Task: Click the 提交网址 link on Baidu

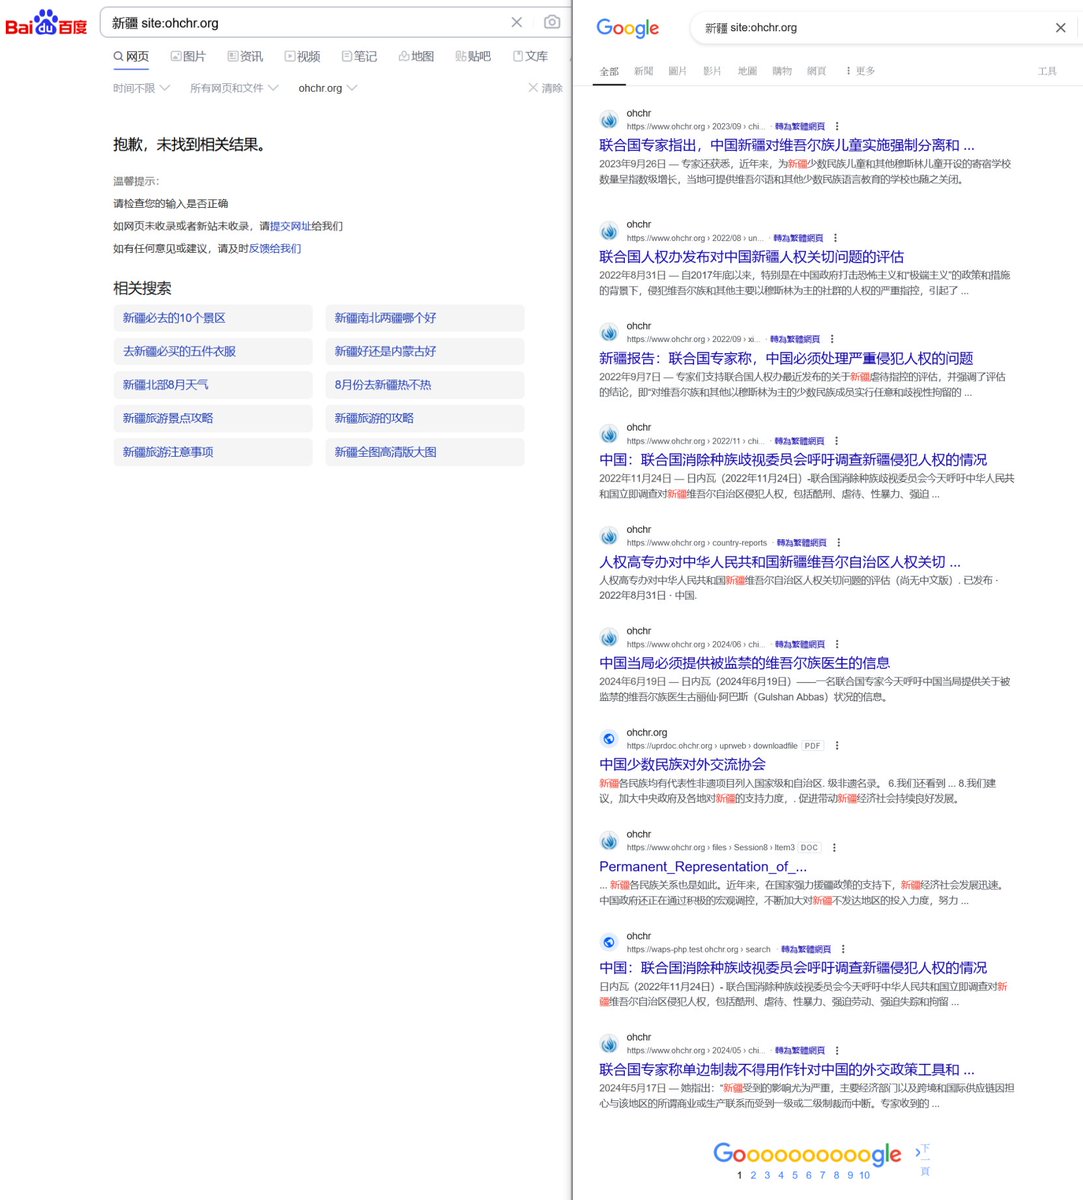Action: click(290, 226)
